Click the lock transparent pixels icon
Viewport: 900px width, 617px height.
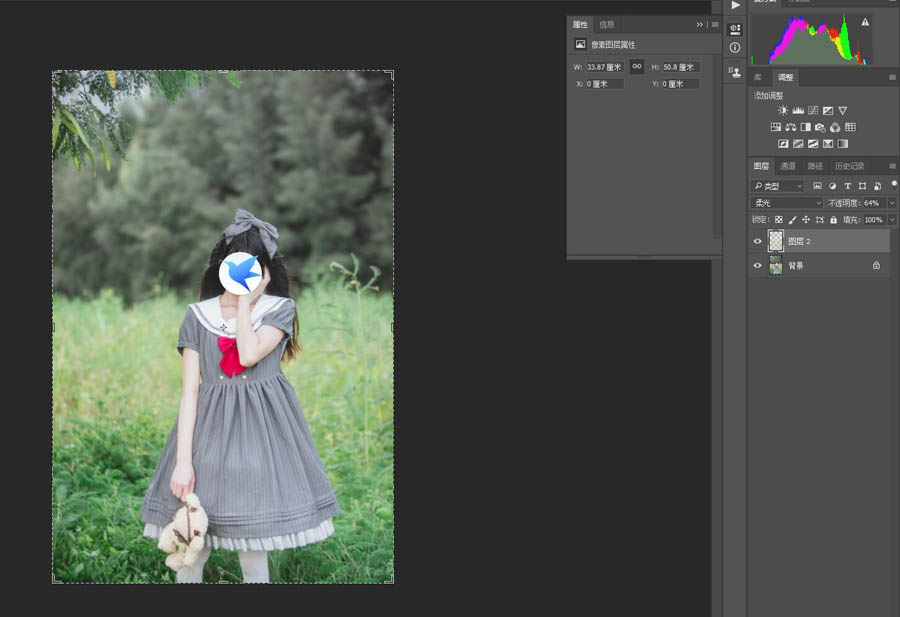tap(779, 219)
